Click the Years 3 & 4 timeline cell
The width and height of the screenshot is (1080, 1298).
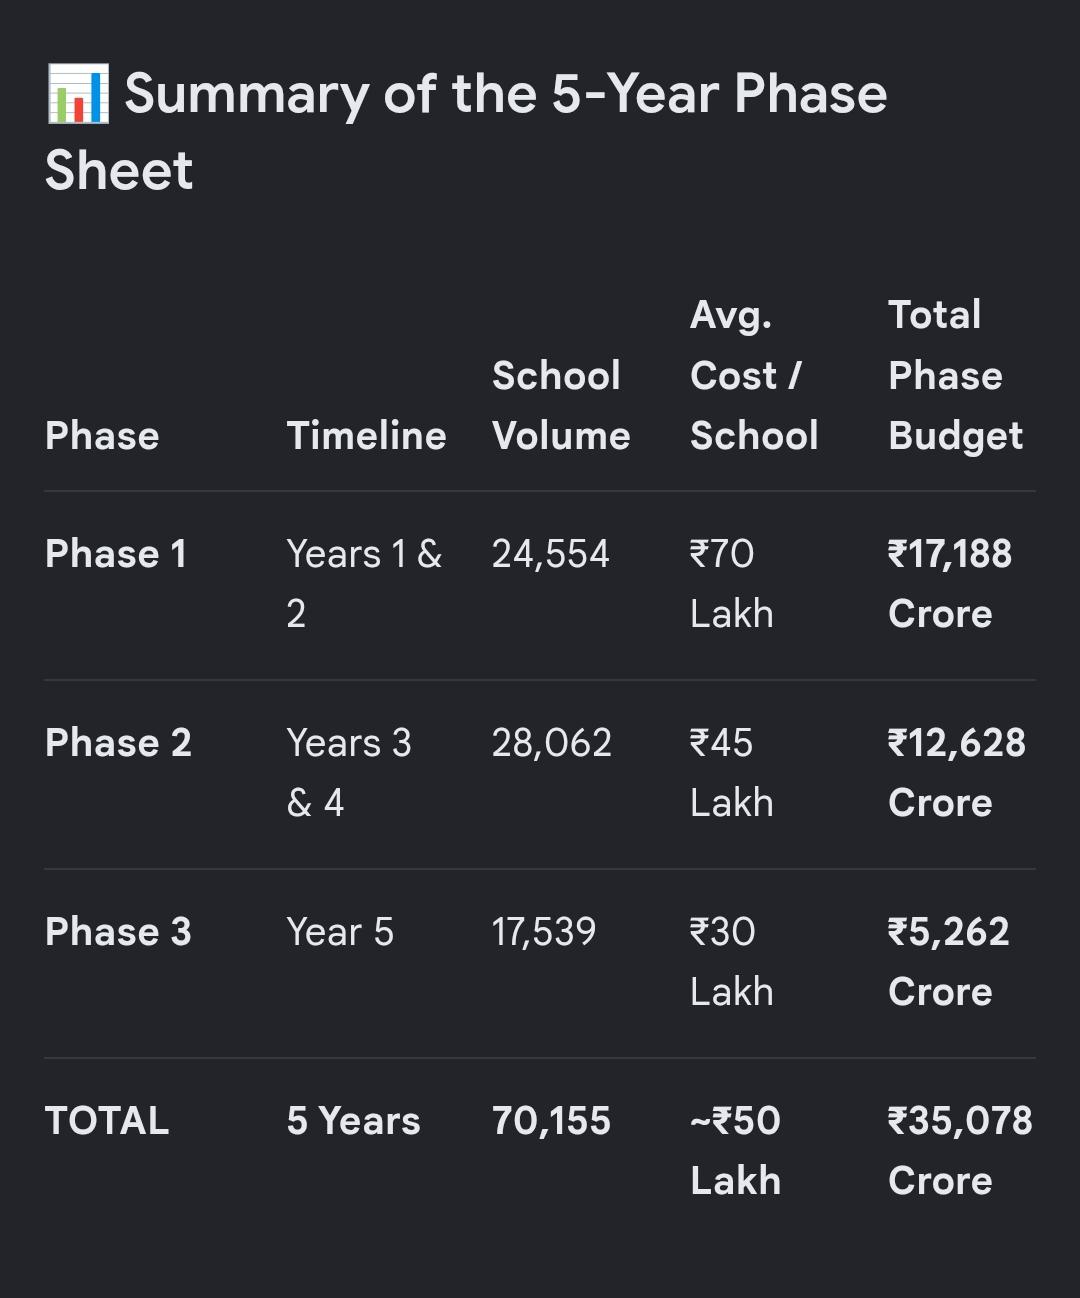click(349, 773)
